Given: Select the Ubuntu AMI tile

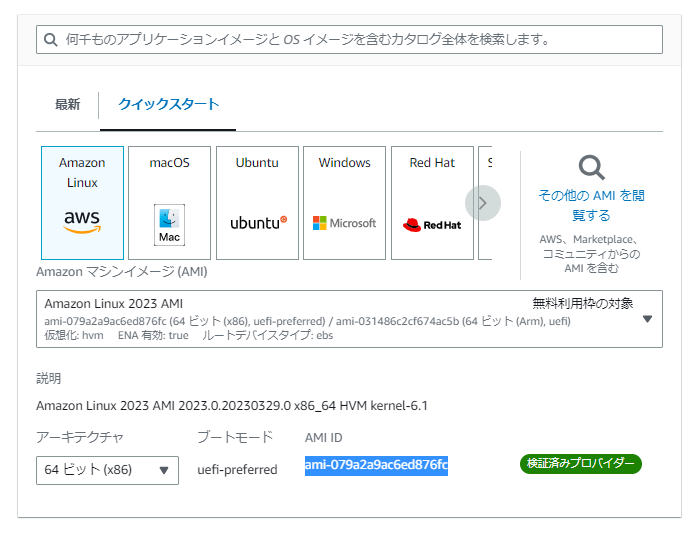Looking at the screenshot, I should pyautogui.click(x=257, y=203).
